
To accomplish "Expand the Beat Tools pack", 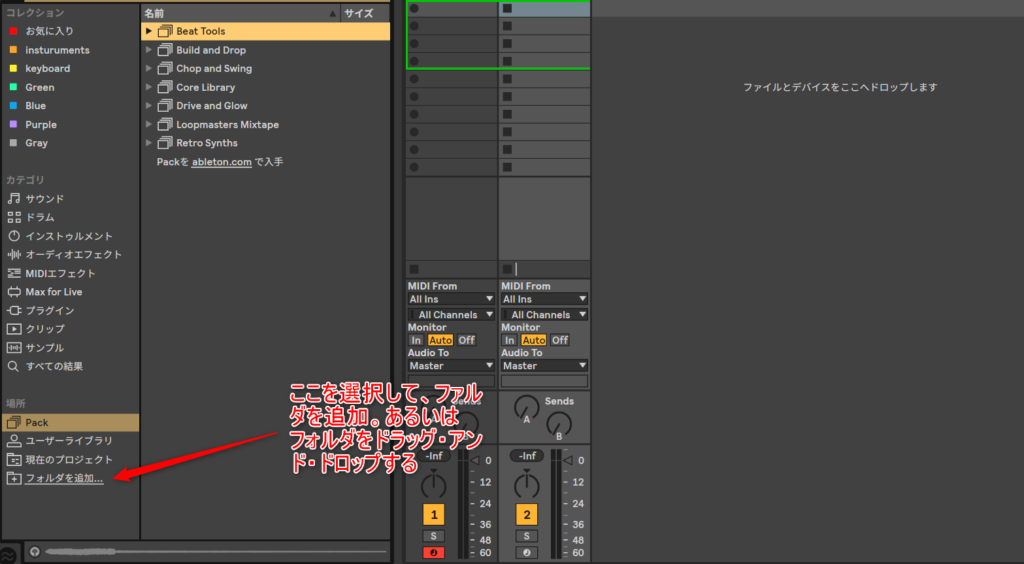I will click(x=149, y=31).
